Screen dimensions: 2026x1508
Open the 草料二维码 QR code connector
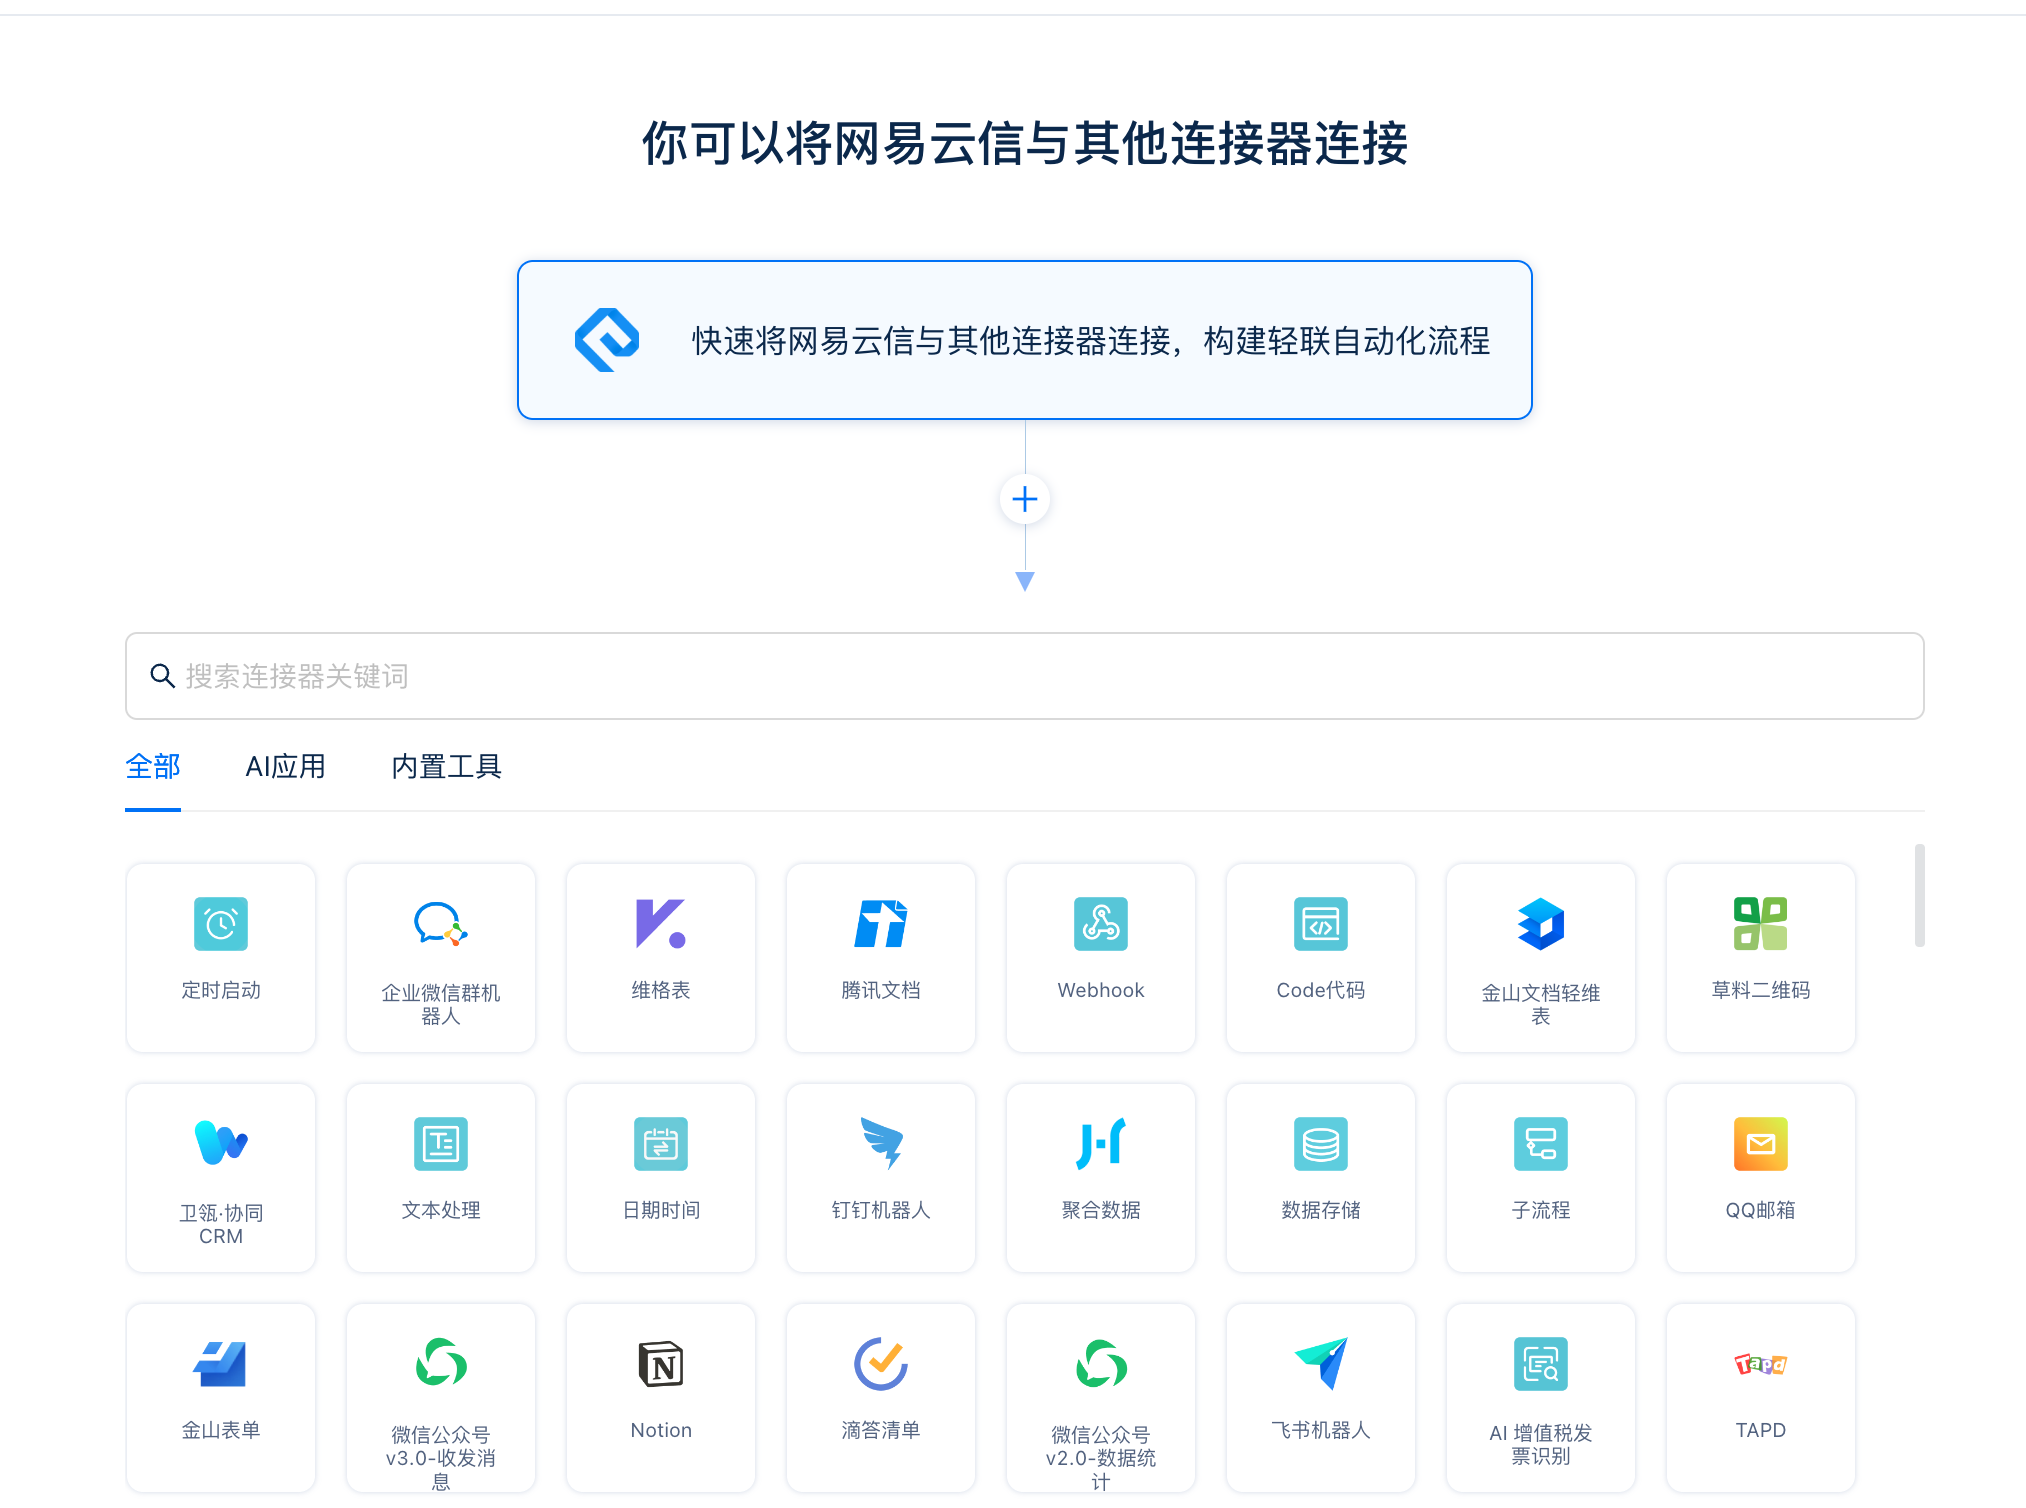1760,924
